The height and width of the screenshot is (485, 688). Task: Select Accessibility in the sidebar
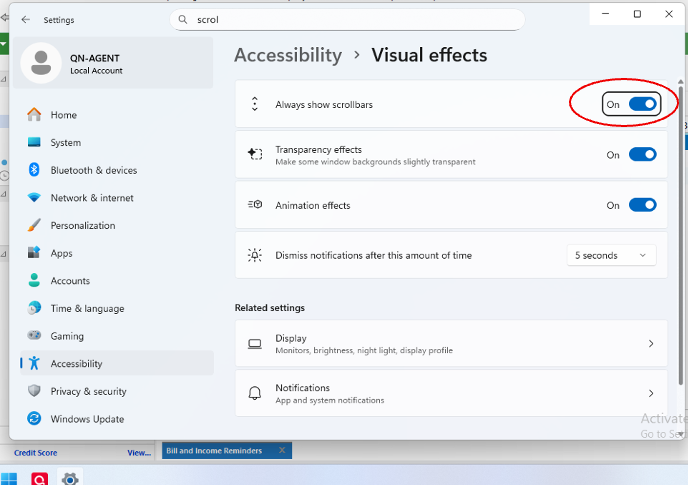coord(77,364)
